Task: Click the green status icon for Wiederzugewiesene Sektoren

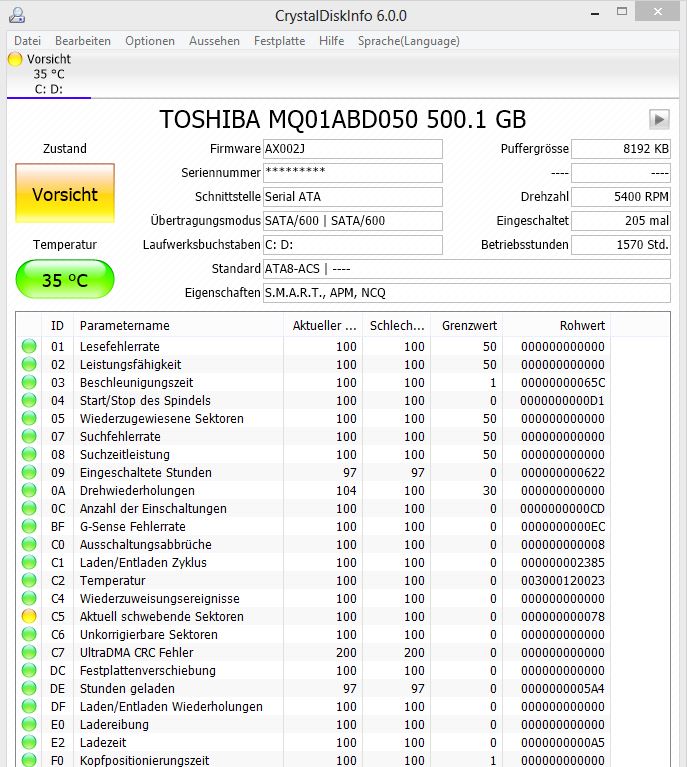Action: (29, 418)
